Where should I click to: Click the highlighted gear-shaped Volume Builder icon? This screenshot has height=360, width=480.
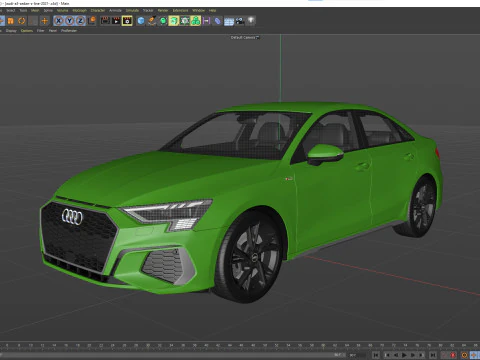pyautogui.click(x=185, y=21)
